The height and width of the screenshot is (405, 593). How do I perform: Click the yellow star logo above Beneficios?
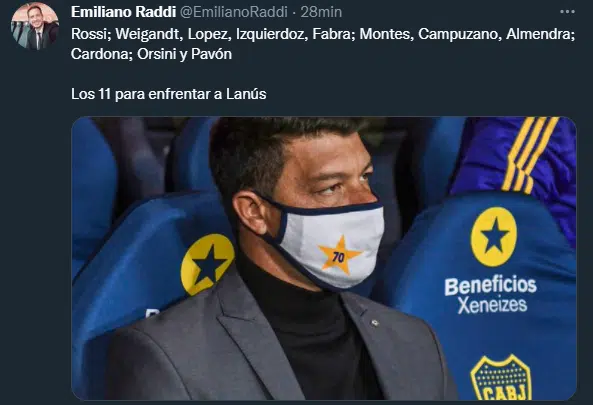(x=494, y=237)
